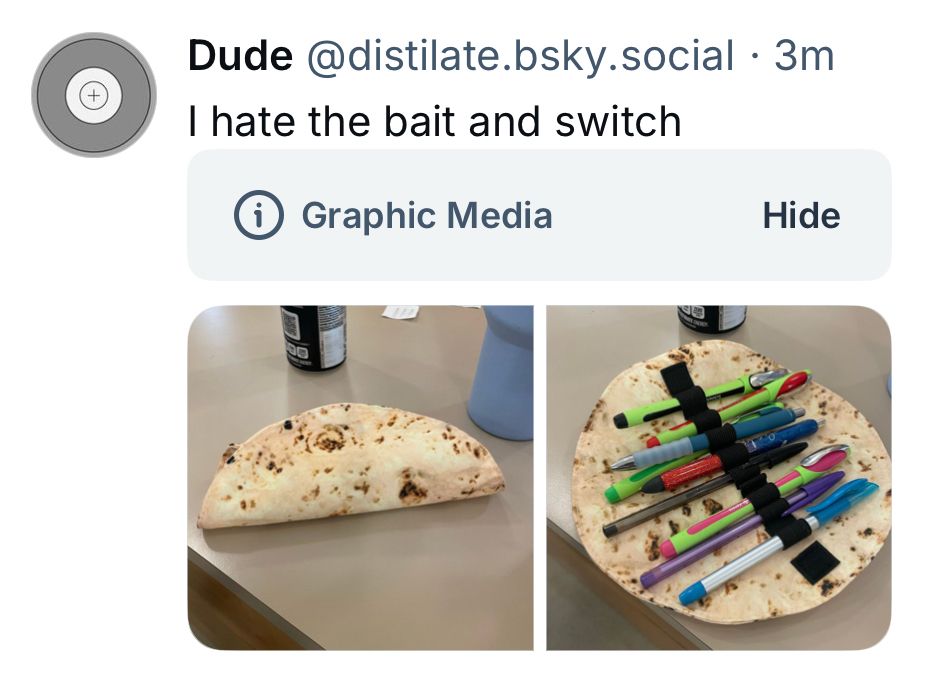Open the display name "Dude"
The image size is (937, 673).
(240, 56)
